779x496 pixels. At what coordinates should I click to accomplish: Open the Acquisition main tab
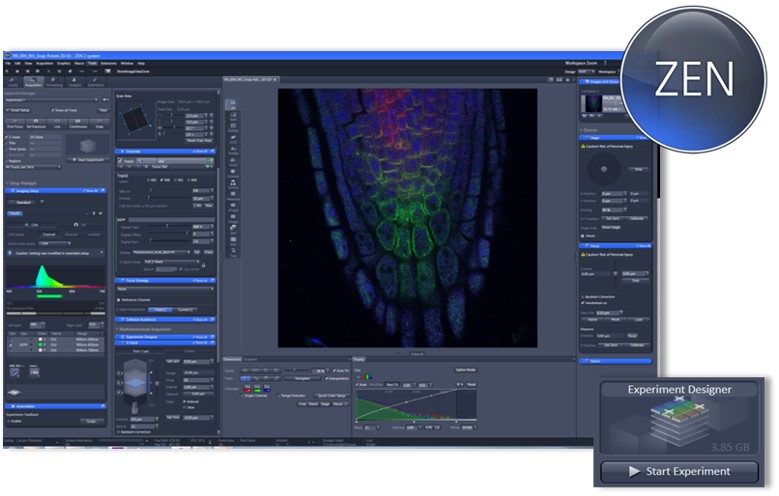(x=33, y=82)
